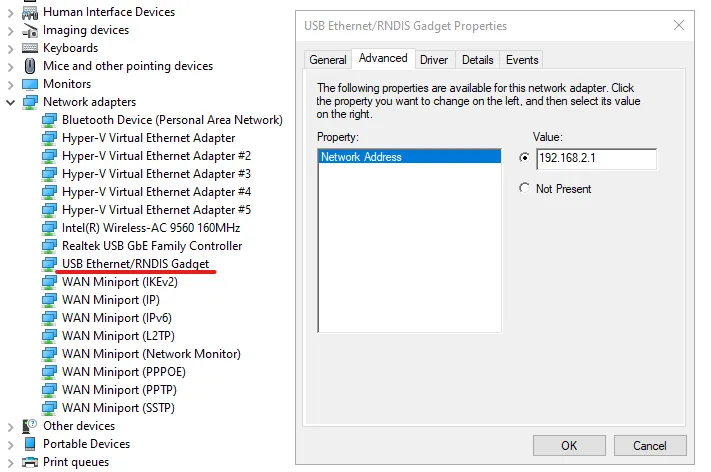Screen dimensions: 711x472
Task: Click the Realtek USB GbE adapter icon
Action: (49, 246)
